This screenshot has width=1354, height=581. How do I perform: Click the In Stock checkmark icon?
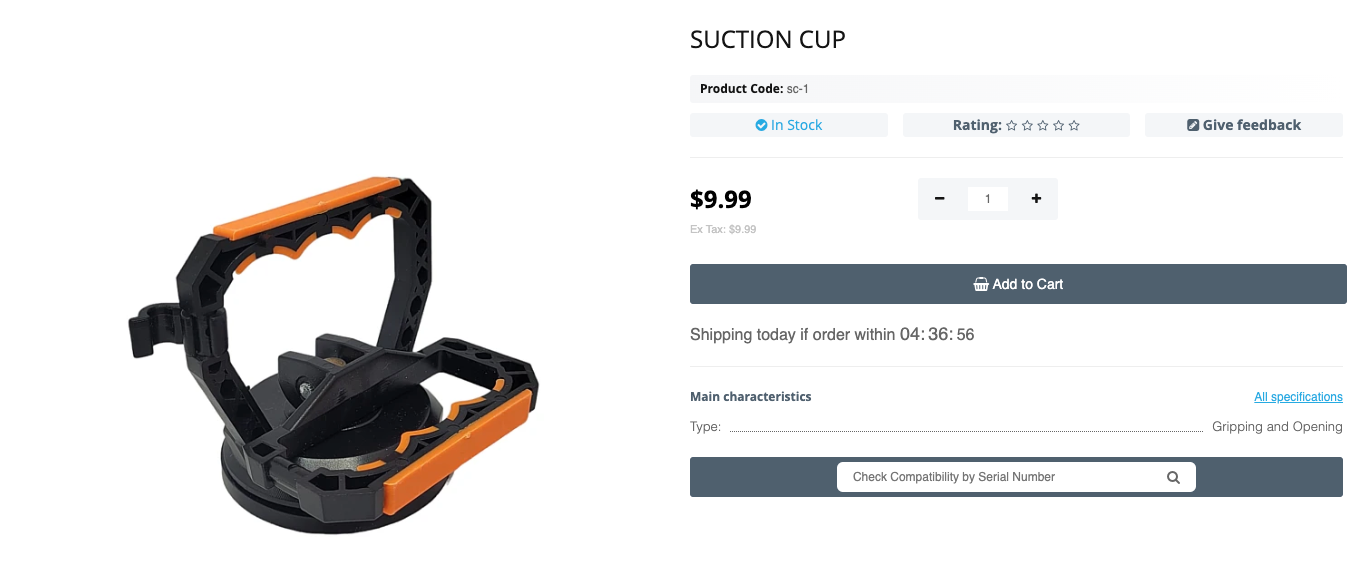761,125
